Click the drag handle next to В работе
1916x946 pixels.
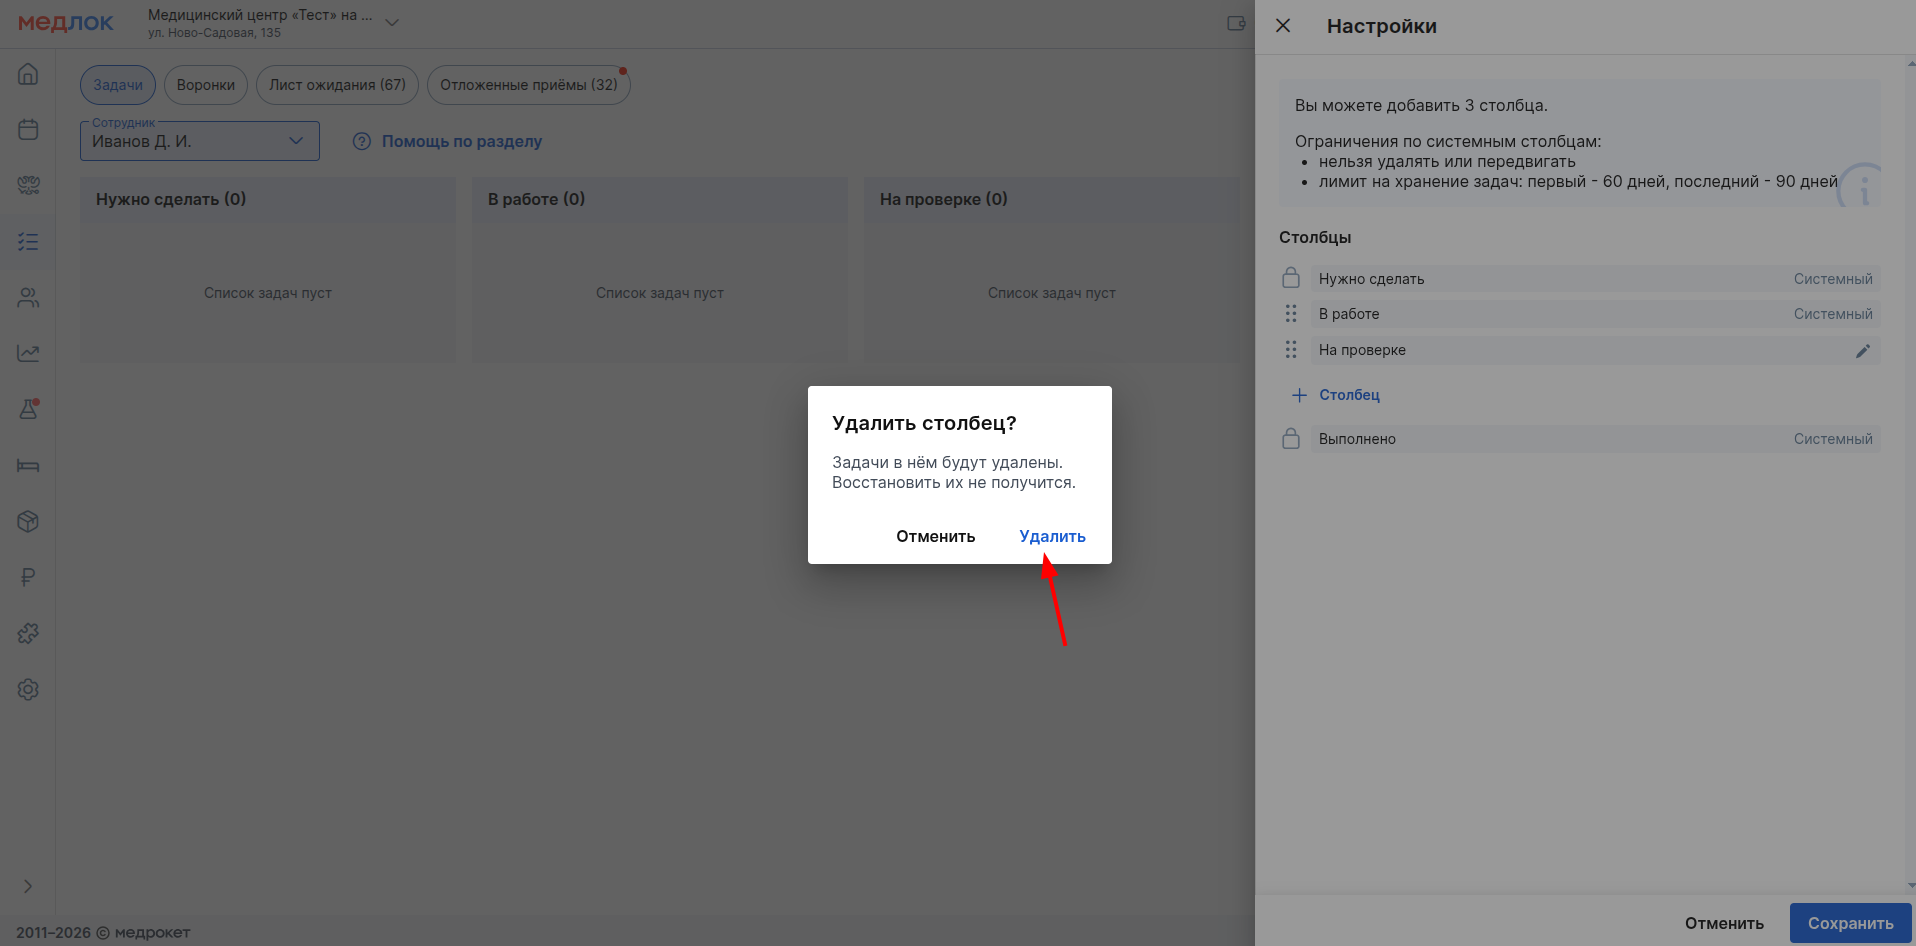coord(1291,314)
